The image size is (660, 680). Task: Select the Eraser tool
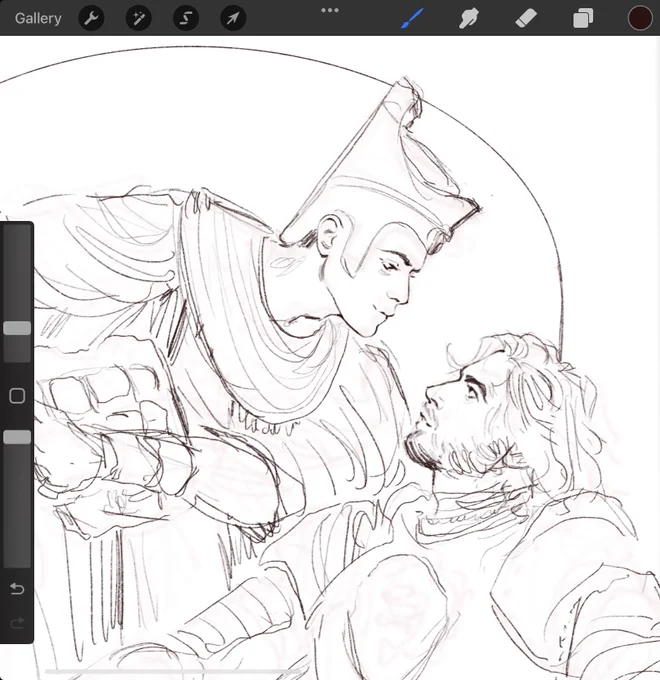click(x=526, y=19)
